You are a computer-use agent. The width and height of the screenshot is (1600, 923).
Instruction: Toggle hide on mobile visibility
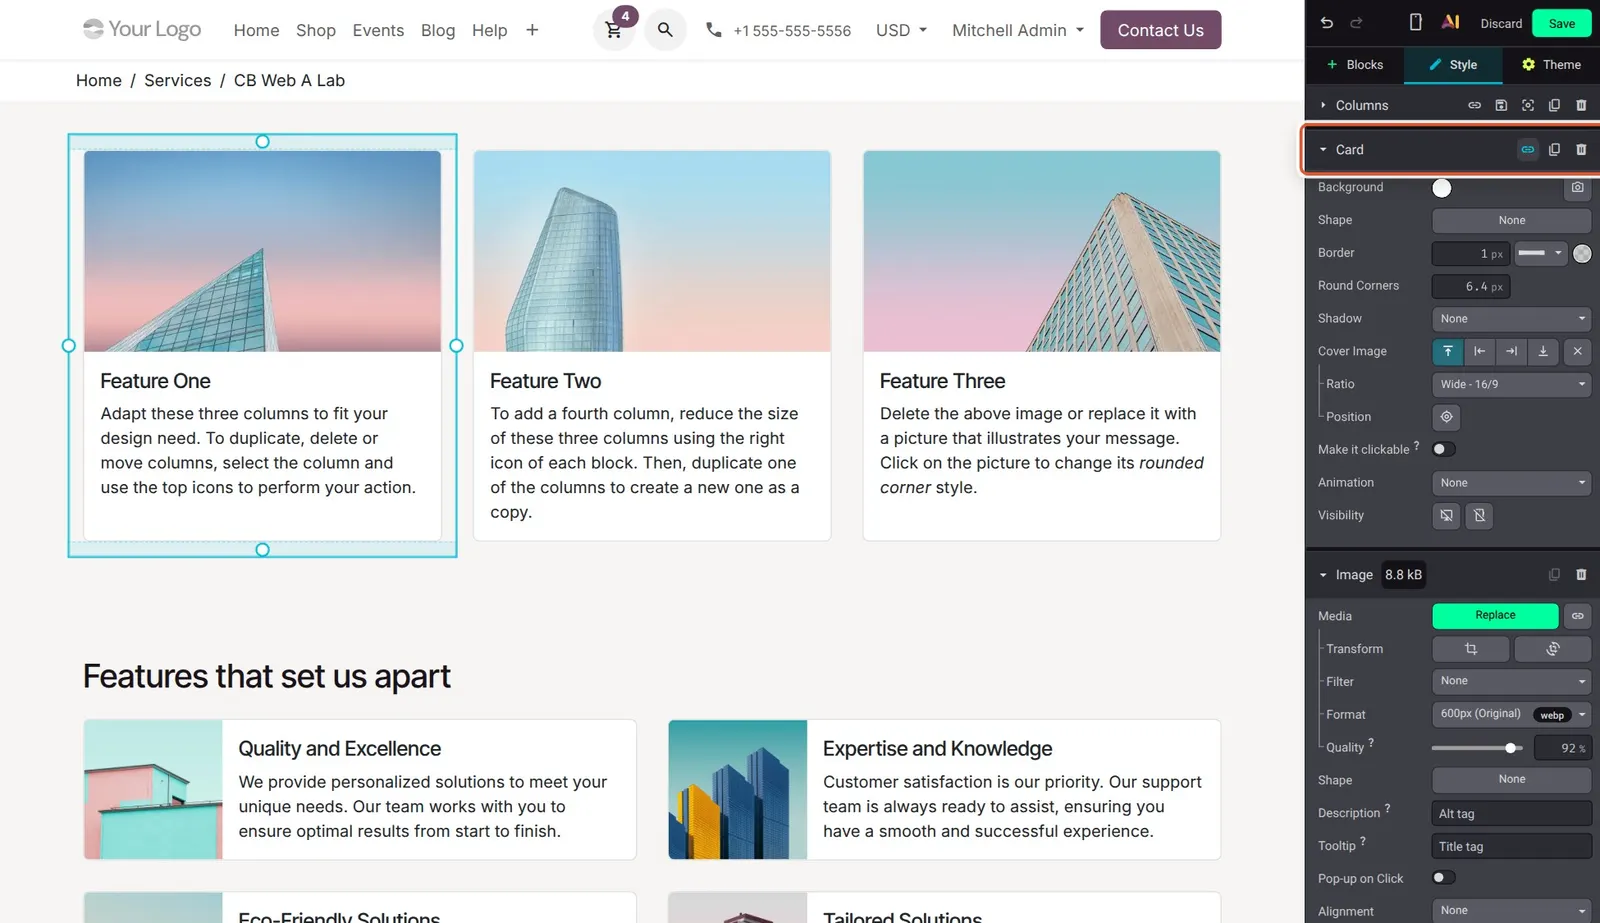pyautogui.click(x=1479, y=515)
